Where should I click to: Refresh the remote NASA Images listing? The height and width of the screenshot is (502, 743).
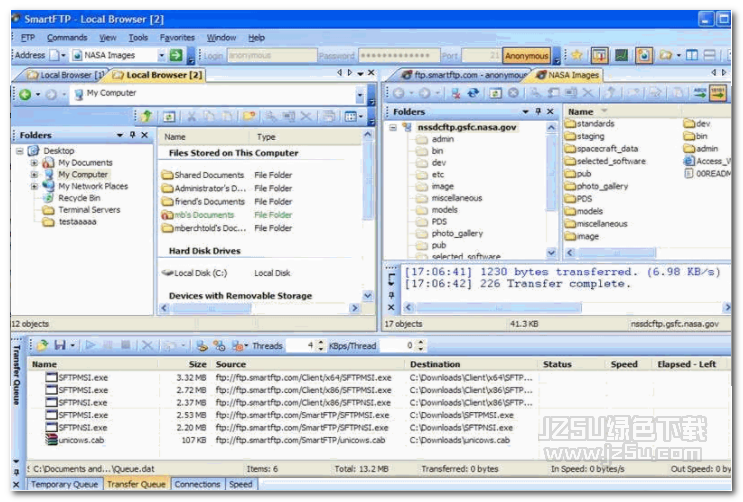[x=495, y=93]
